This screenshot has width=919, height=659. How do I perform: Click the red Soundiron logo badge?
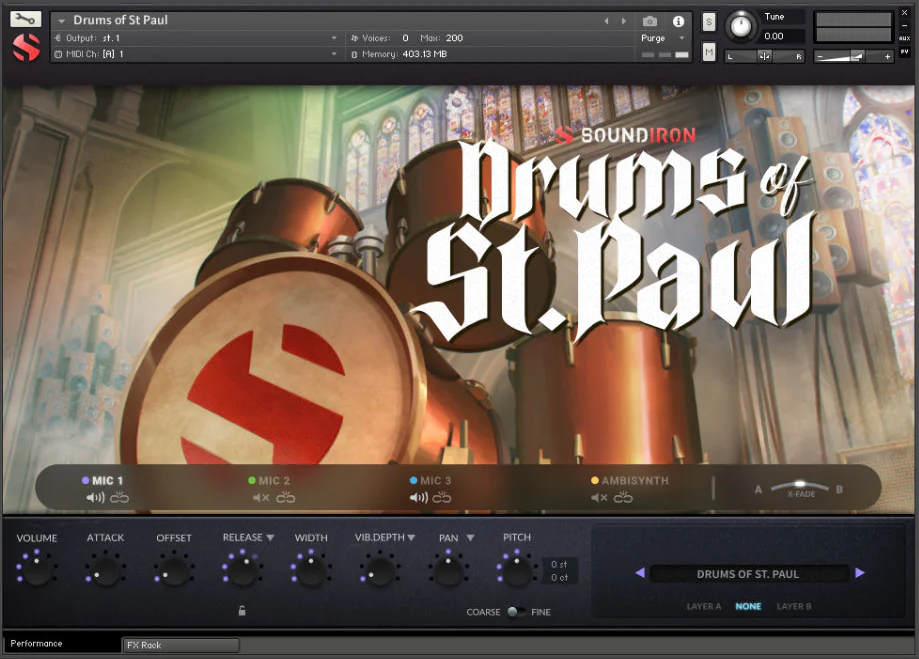tap(23, 44)
